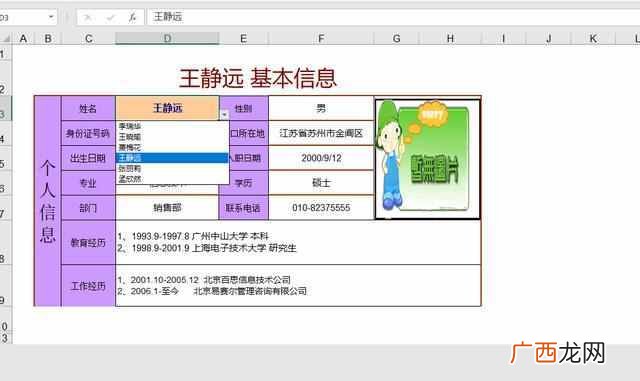Click the 工作经历 label cell
The width and height of the screenshot is (640, 381).
[88, 286]
